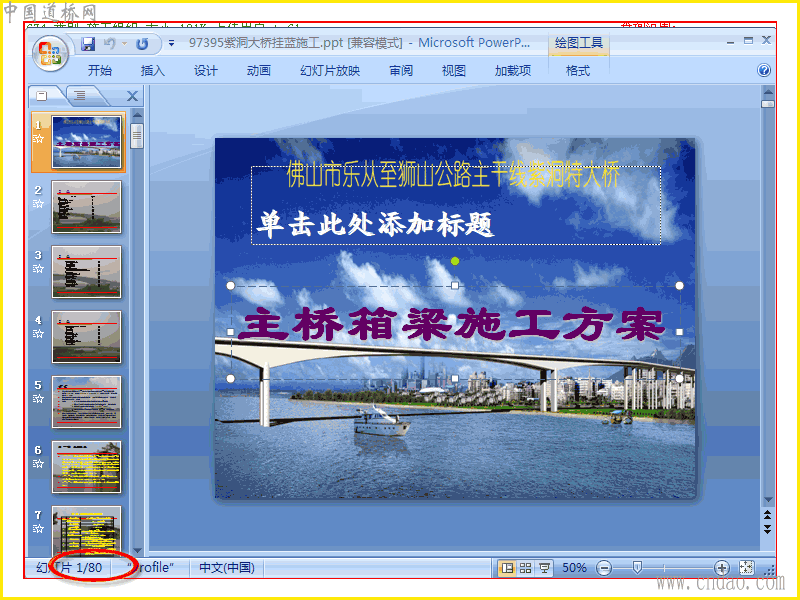Select slide 5 thumbnail
This screenshot has height=600, width=800.
tap(87, 402)
